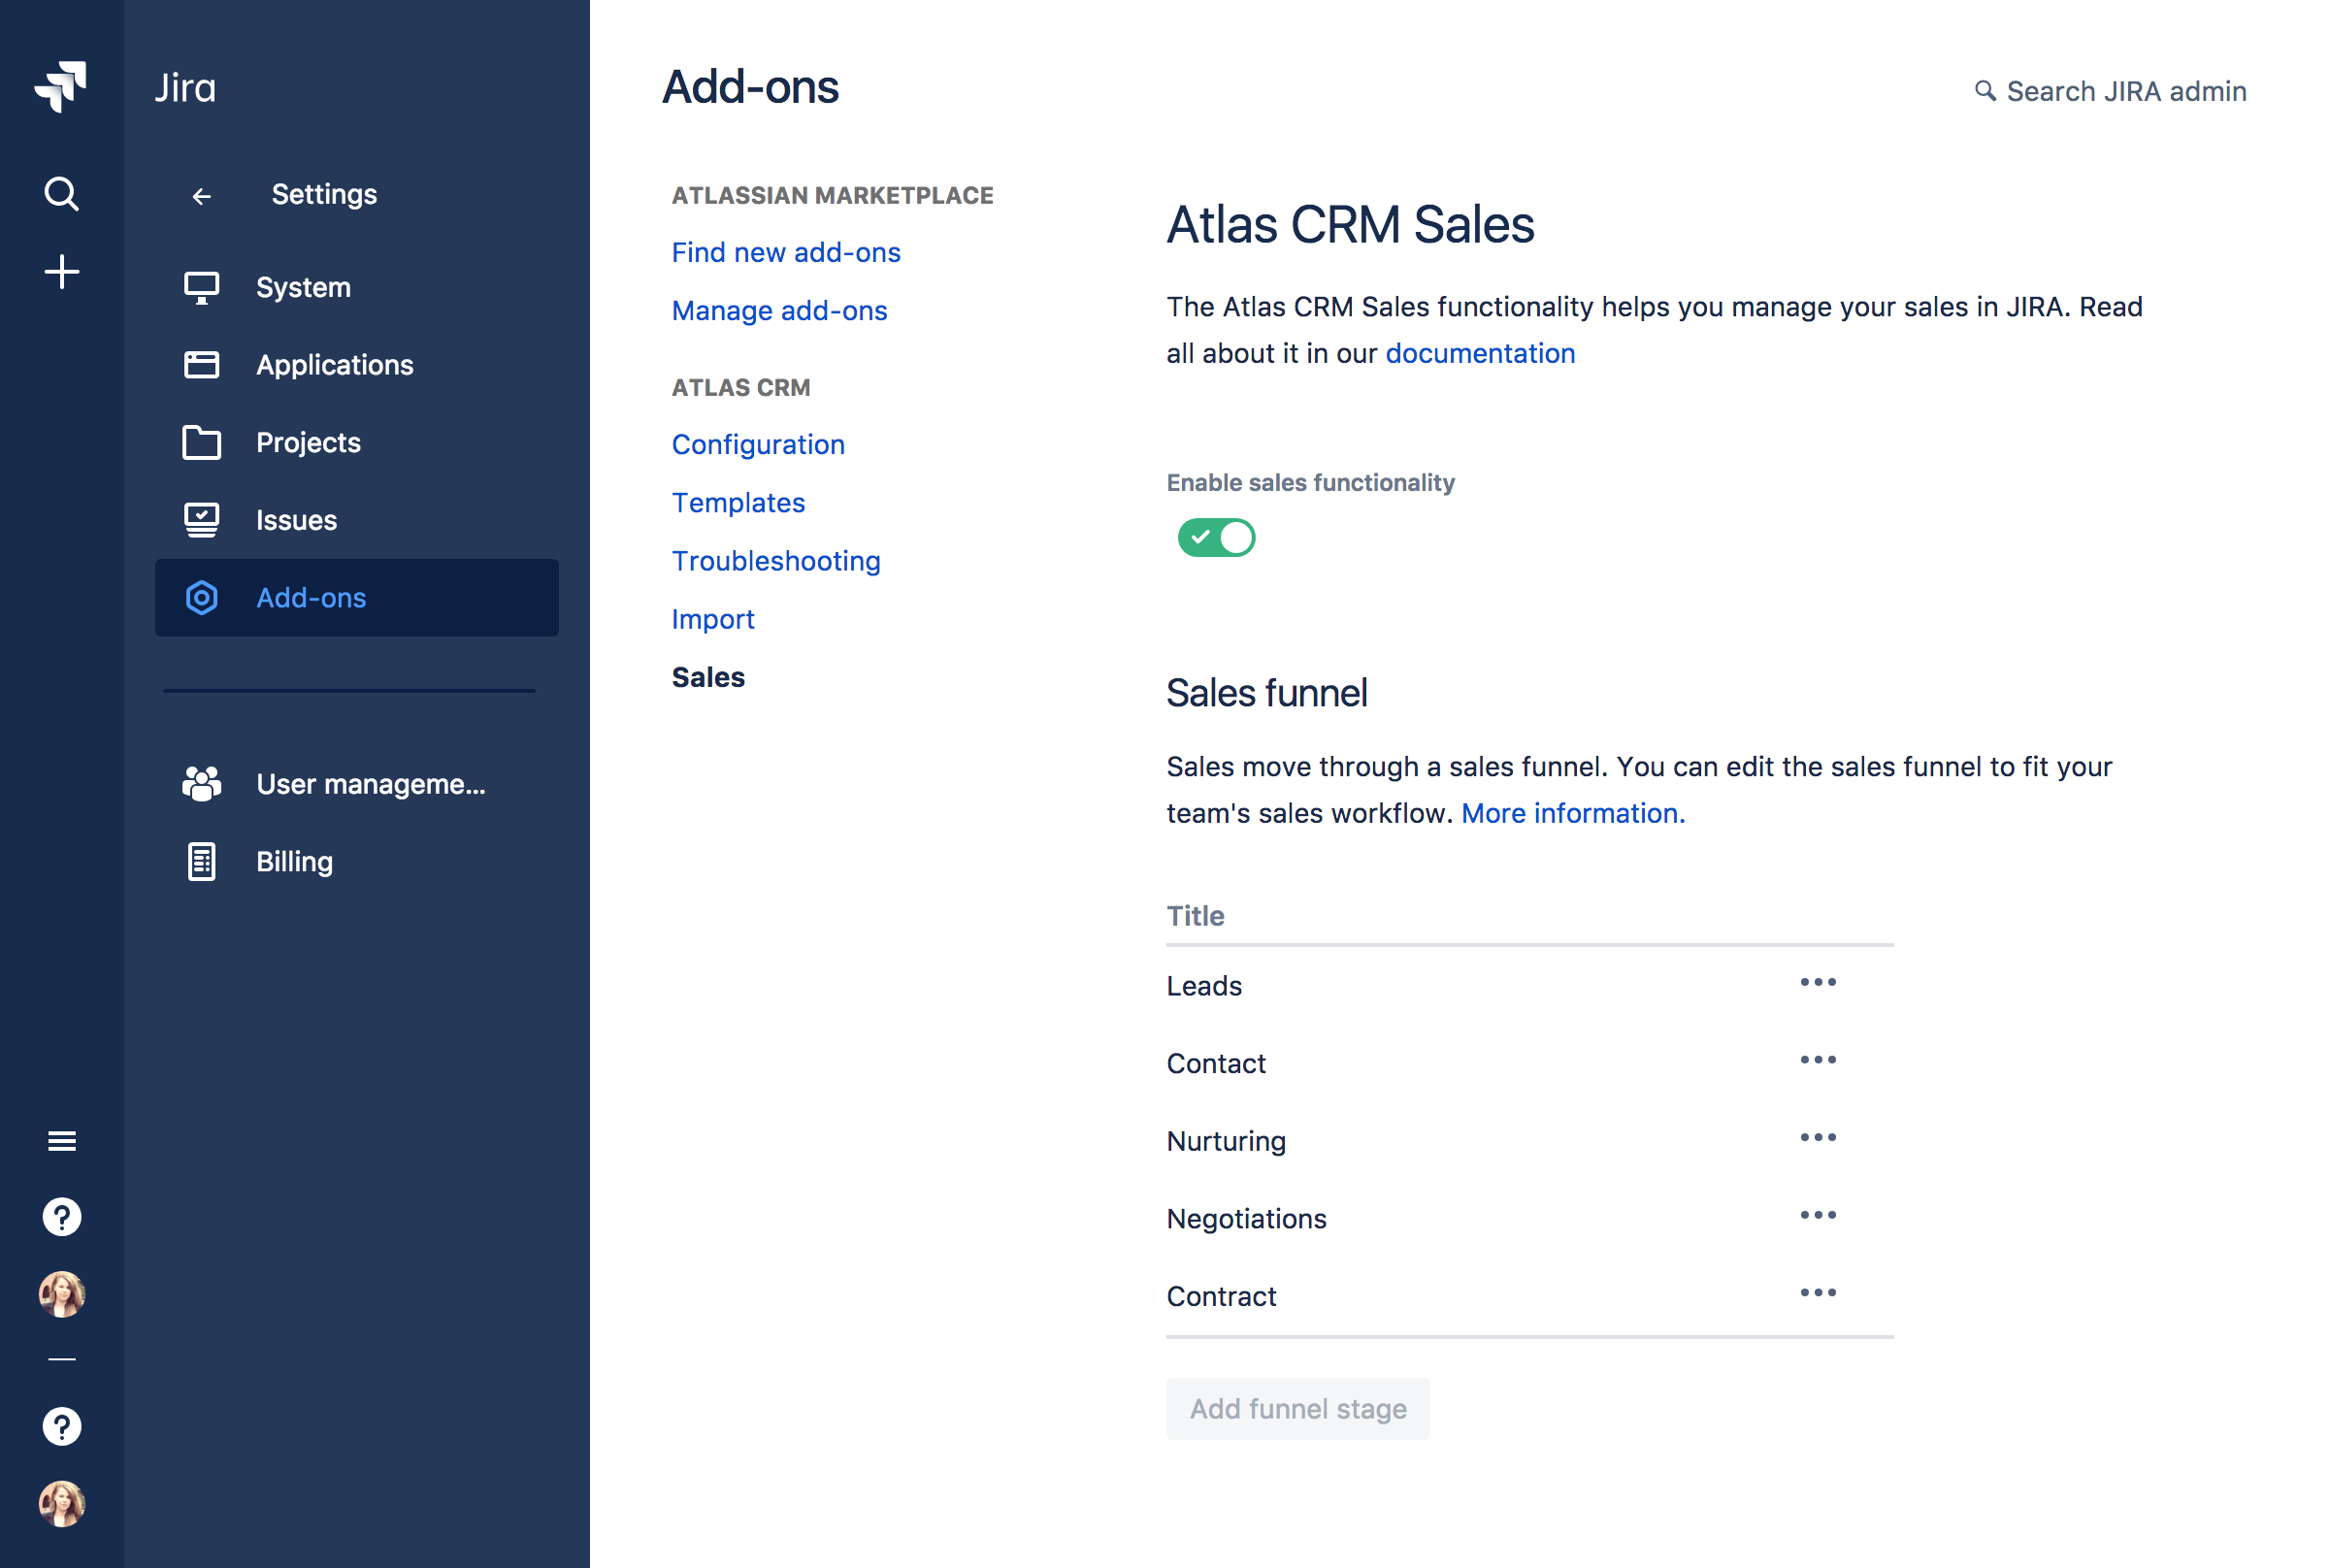Open more options for Negotiations stage

pyautogui.click(x=1817, y=1216)
